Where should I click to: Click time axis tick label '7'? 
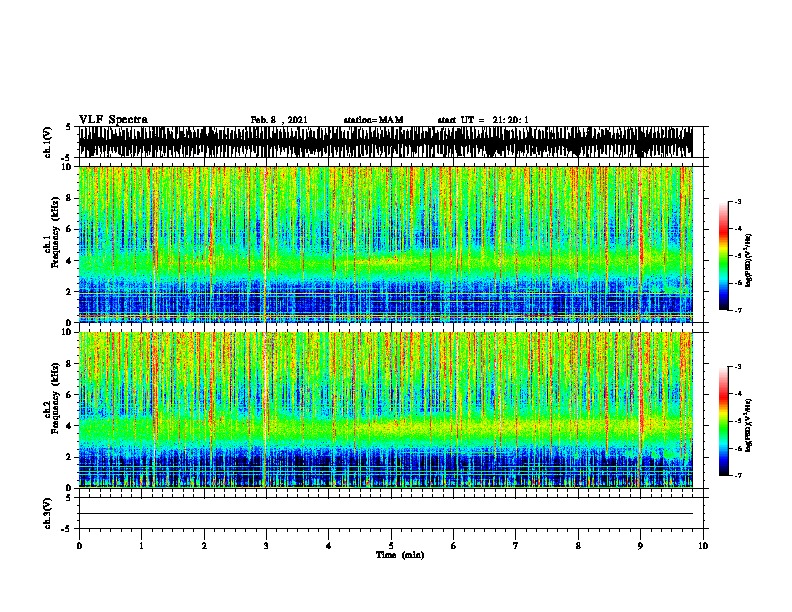pos(516,546)
